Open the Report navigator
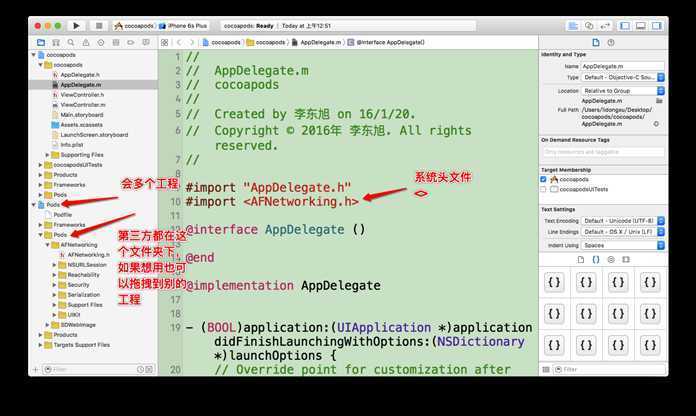This screenshot has width=696, height=416. [146, 43]
